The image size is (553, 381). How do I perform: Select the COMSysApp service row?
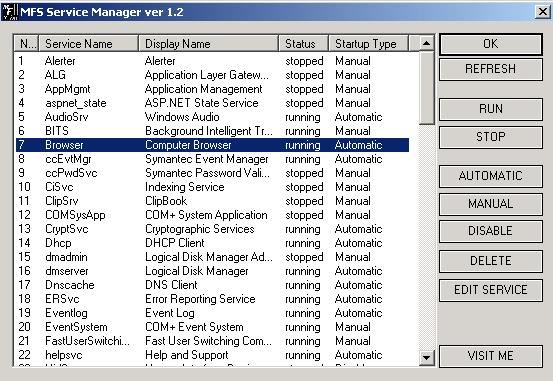[212, 215]
